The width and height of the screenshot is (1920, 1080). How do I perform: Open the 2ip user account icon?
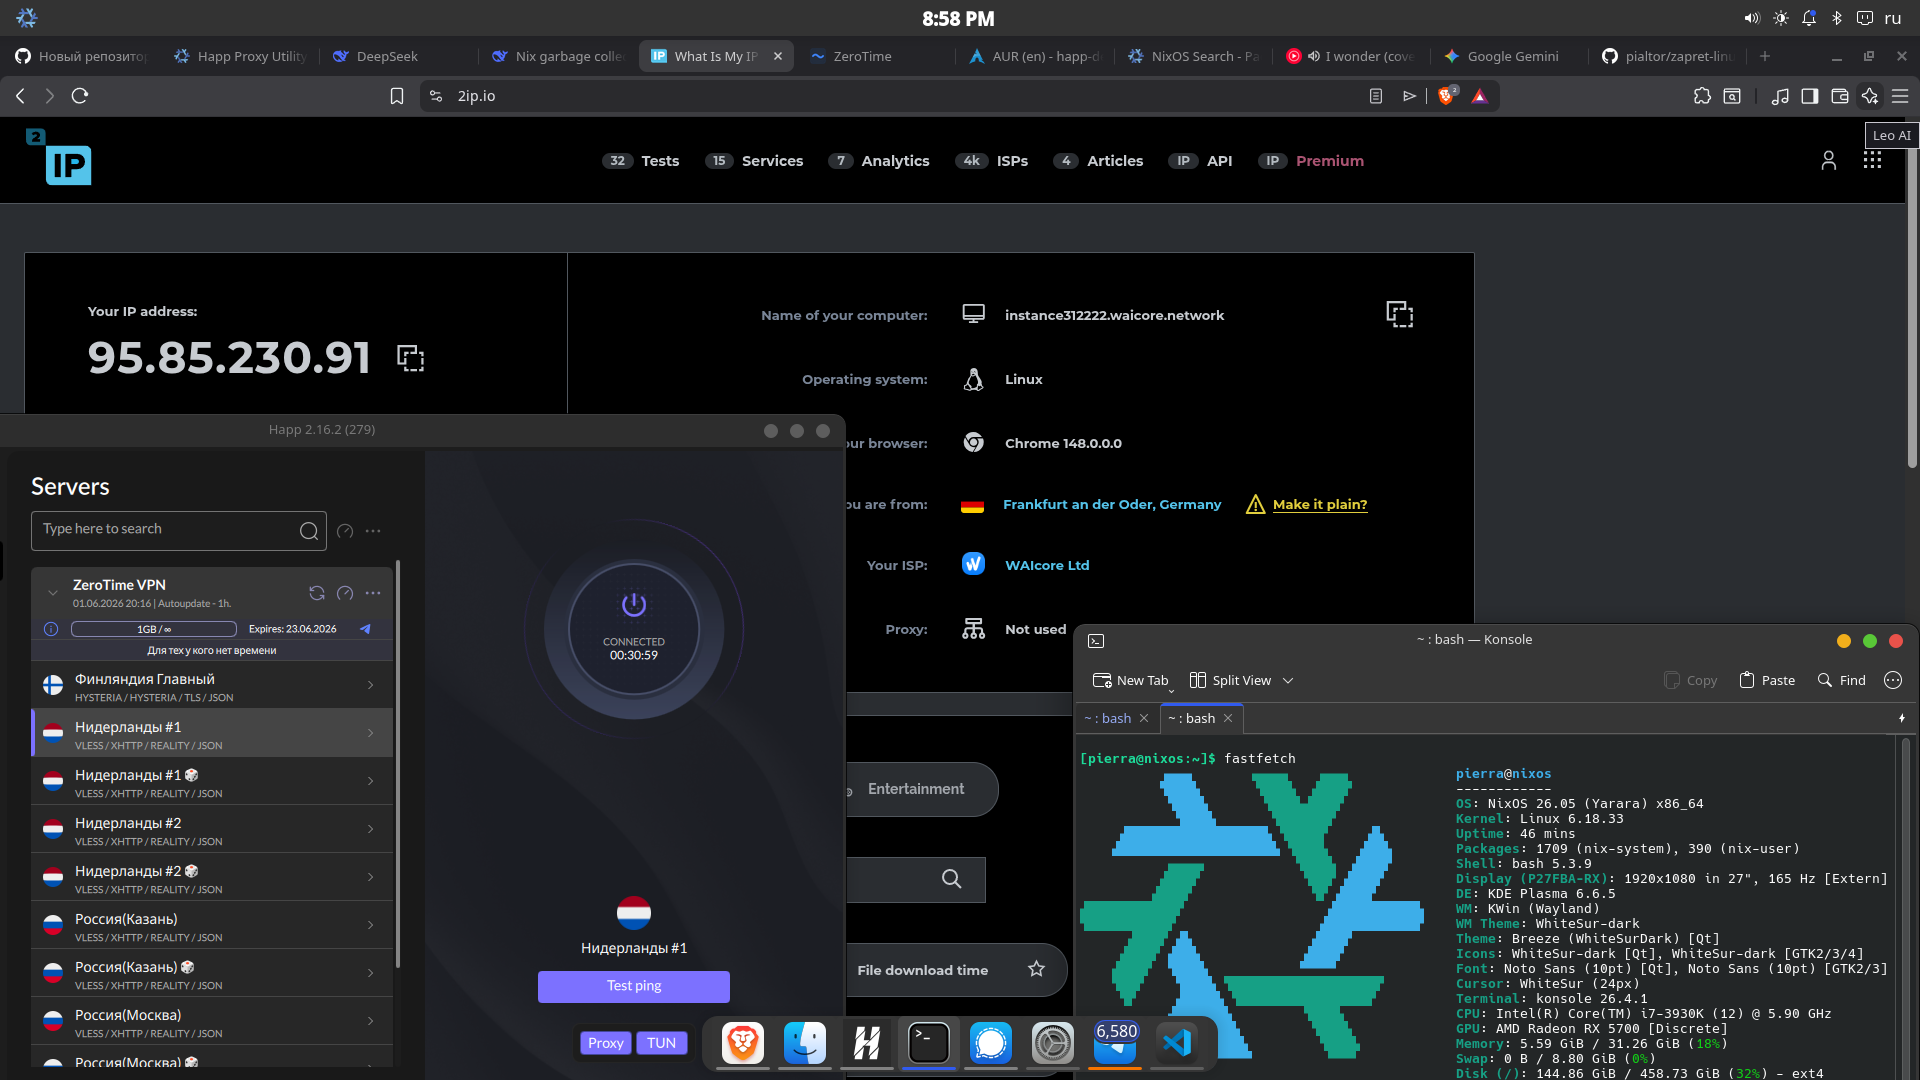(1829, 161)
